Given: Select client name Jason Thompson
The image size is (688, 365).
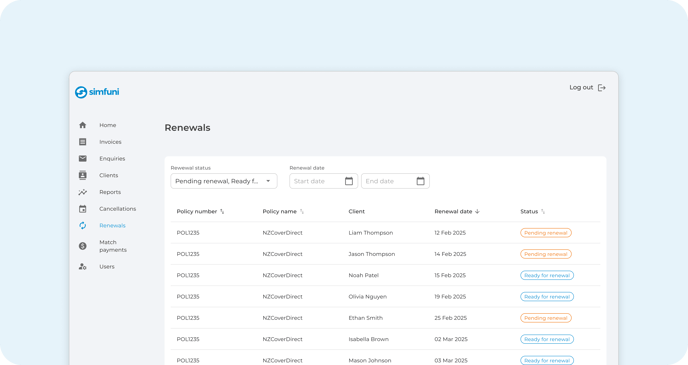Looking at the screenshot, I should point(372,254).
